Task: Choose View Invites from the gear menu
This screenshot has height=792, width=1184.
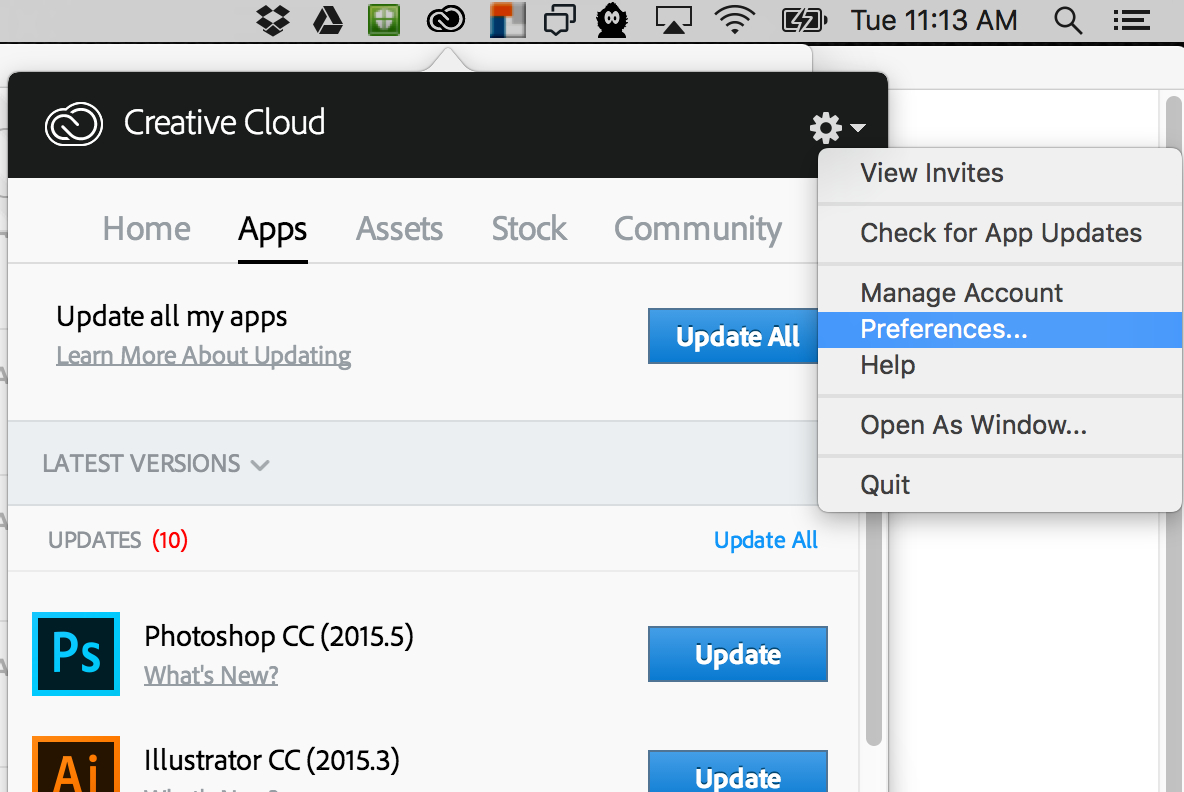Action: point(1000,173)
